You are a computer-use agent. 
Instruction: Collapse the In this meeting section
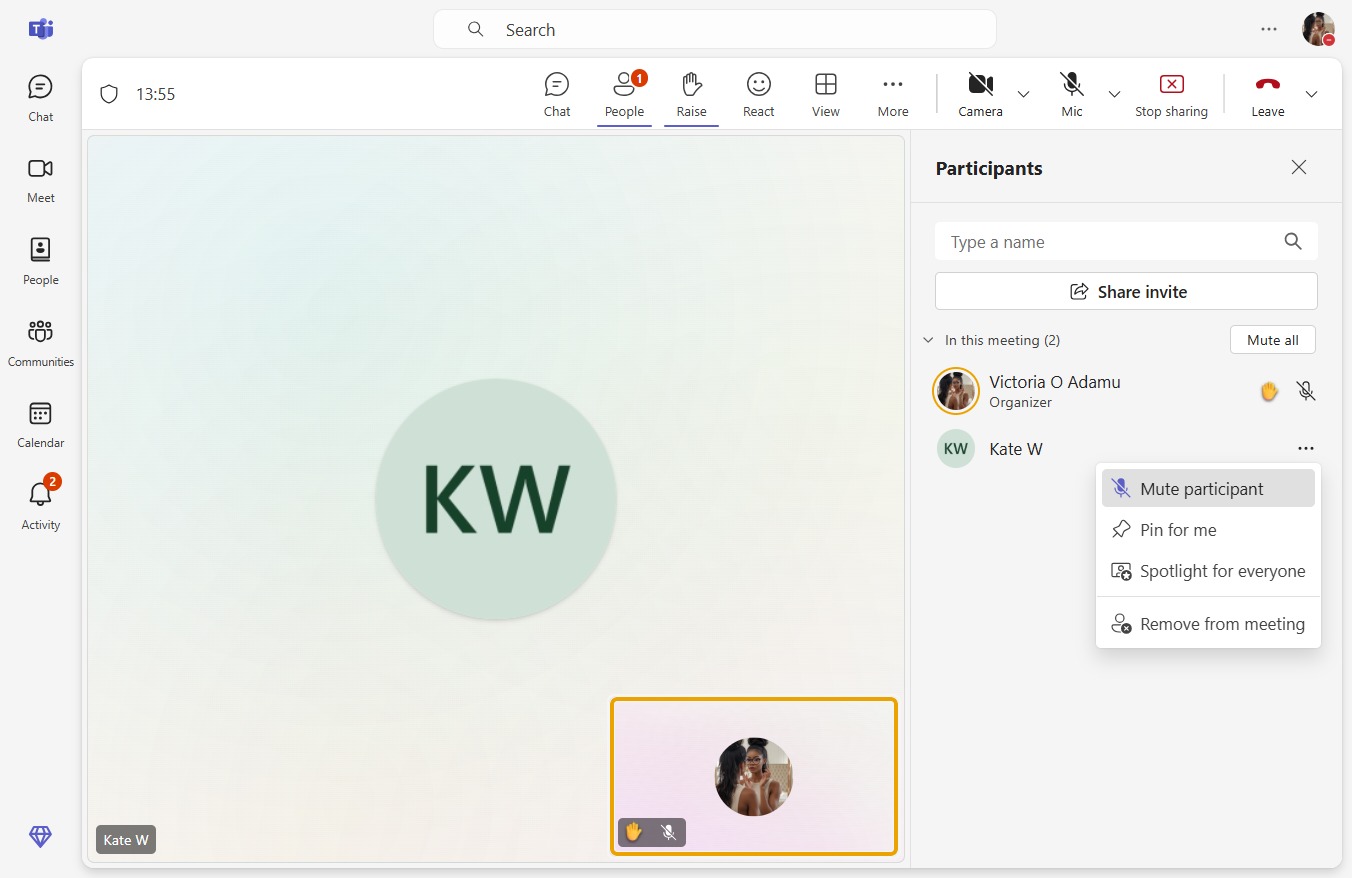928,340
